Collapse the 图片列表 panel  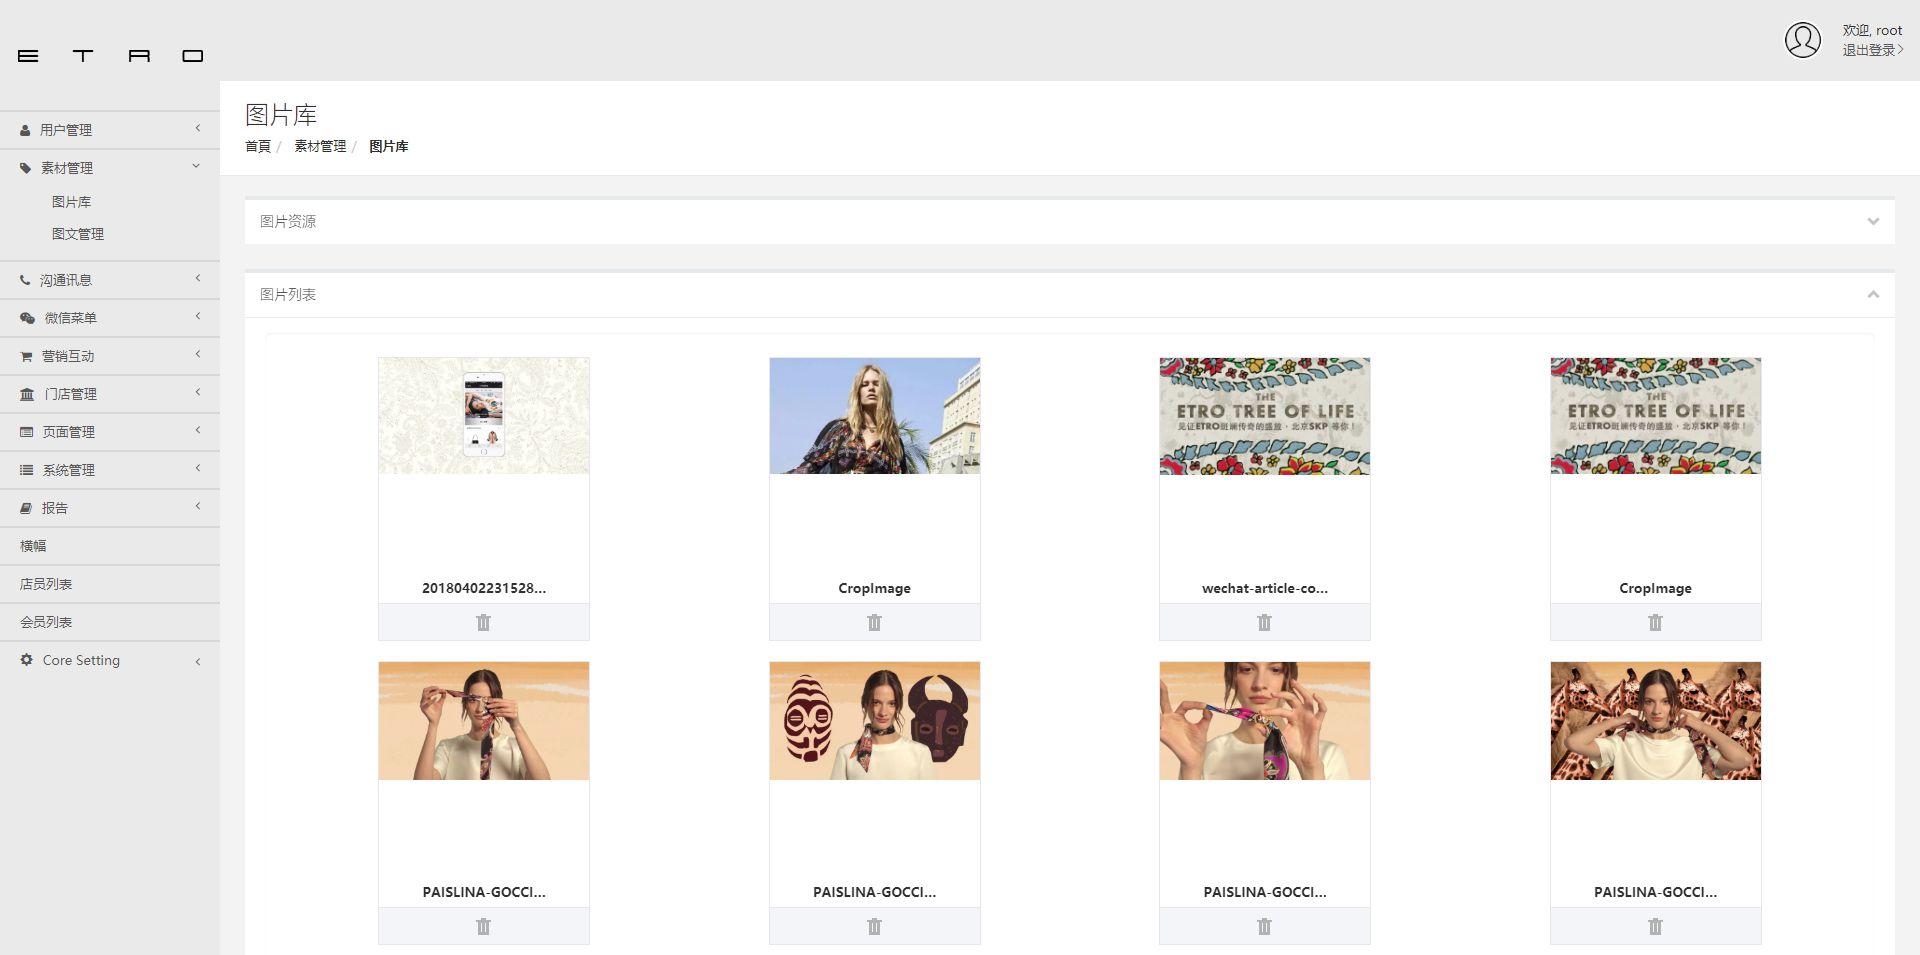1872,294
